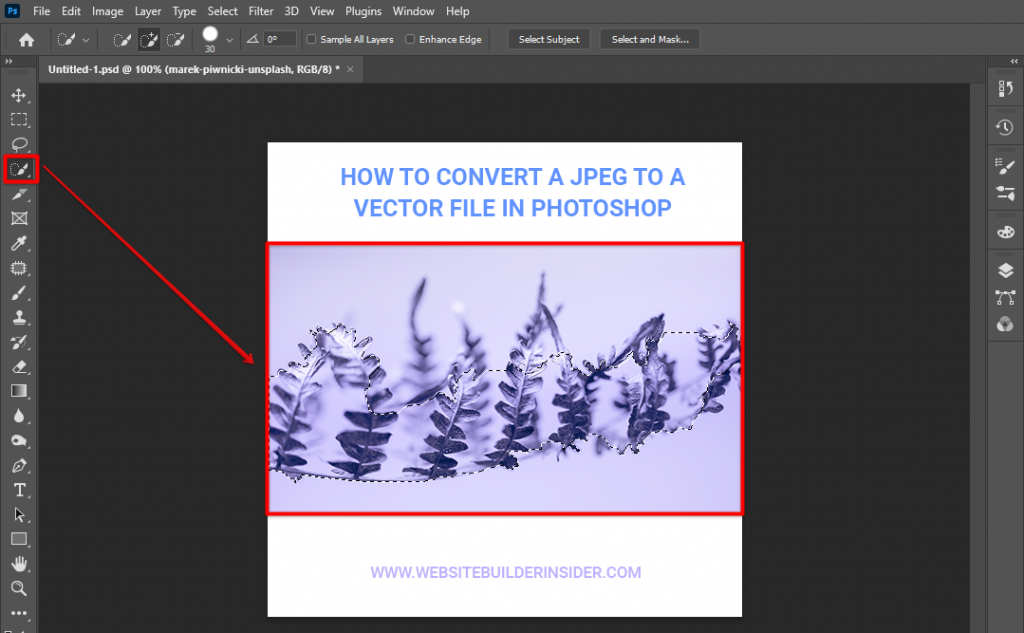Viewport: 1024px width, 633px height.
Task: Turn on Enhance Edge
Action: click(410, 39)
